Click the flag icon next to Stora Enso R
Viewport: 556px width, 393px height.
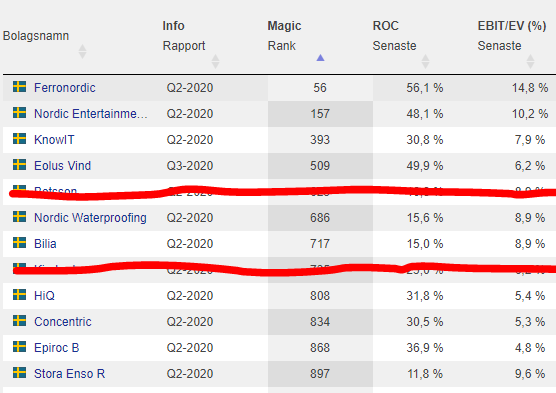point(20,372)
